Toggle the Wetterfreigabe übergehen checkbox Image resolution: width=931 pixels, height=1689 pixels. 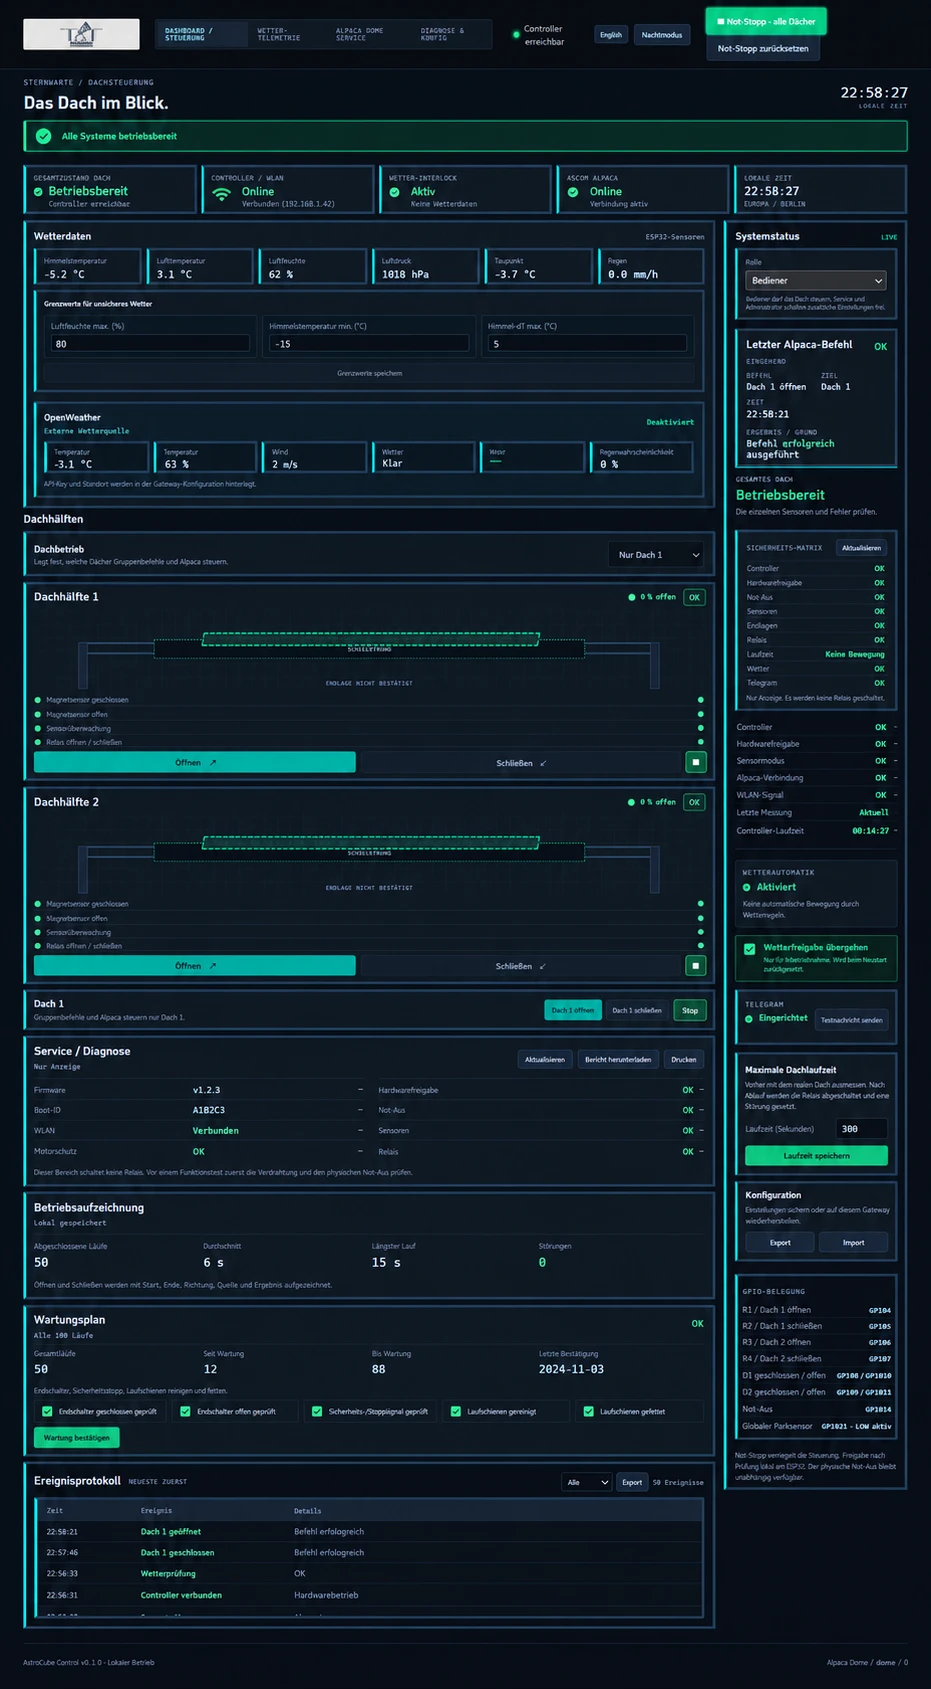(x=750, y=949)
